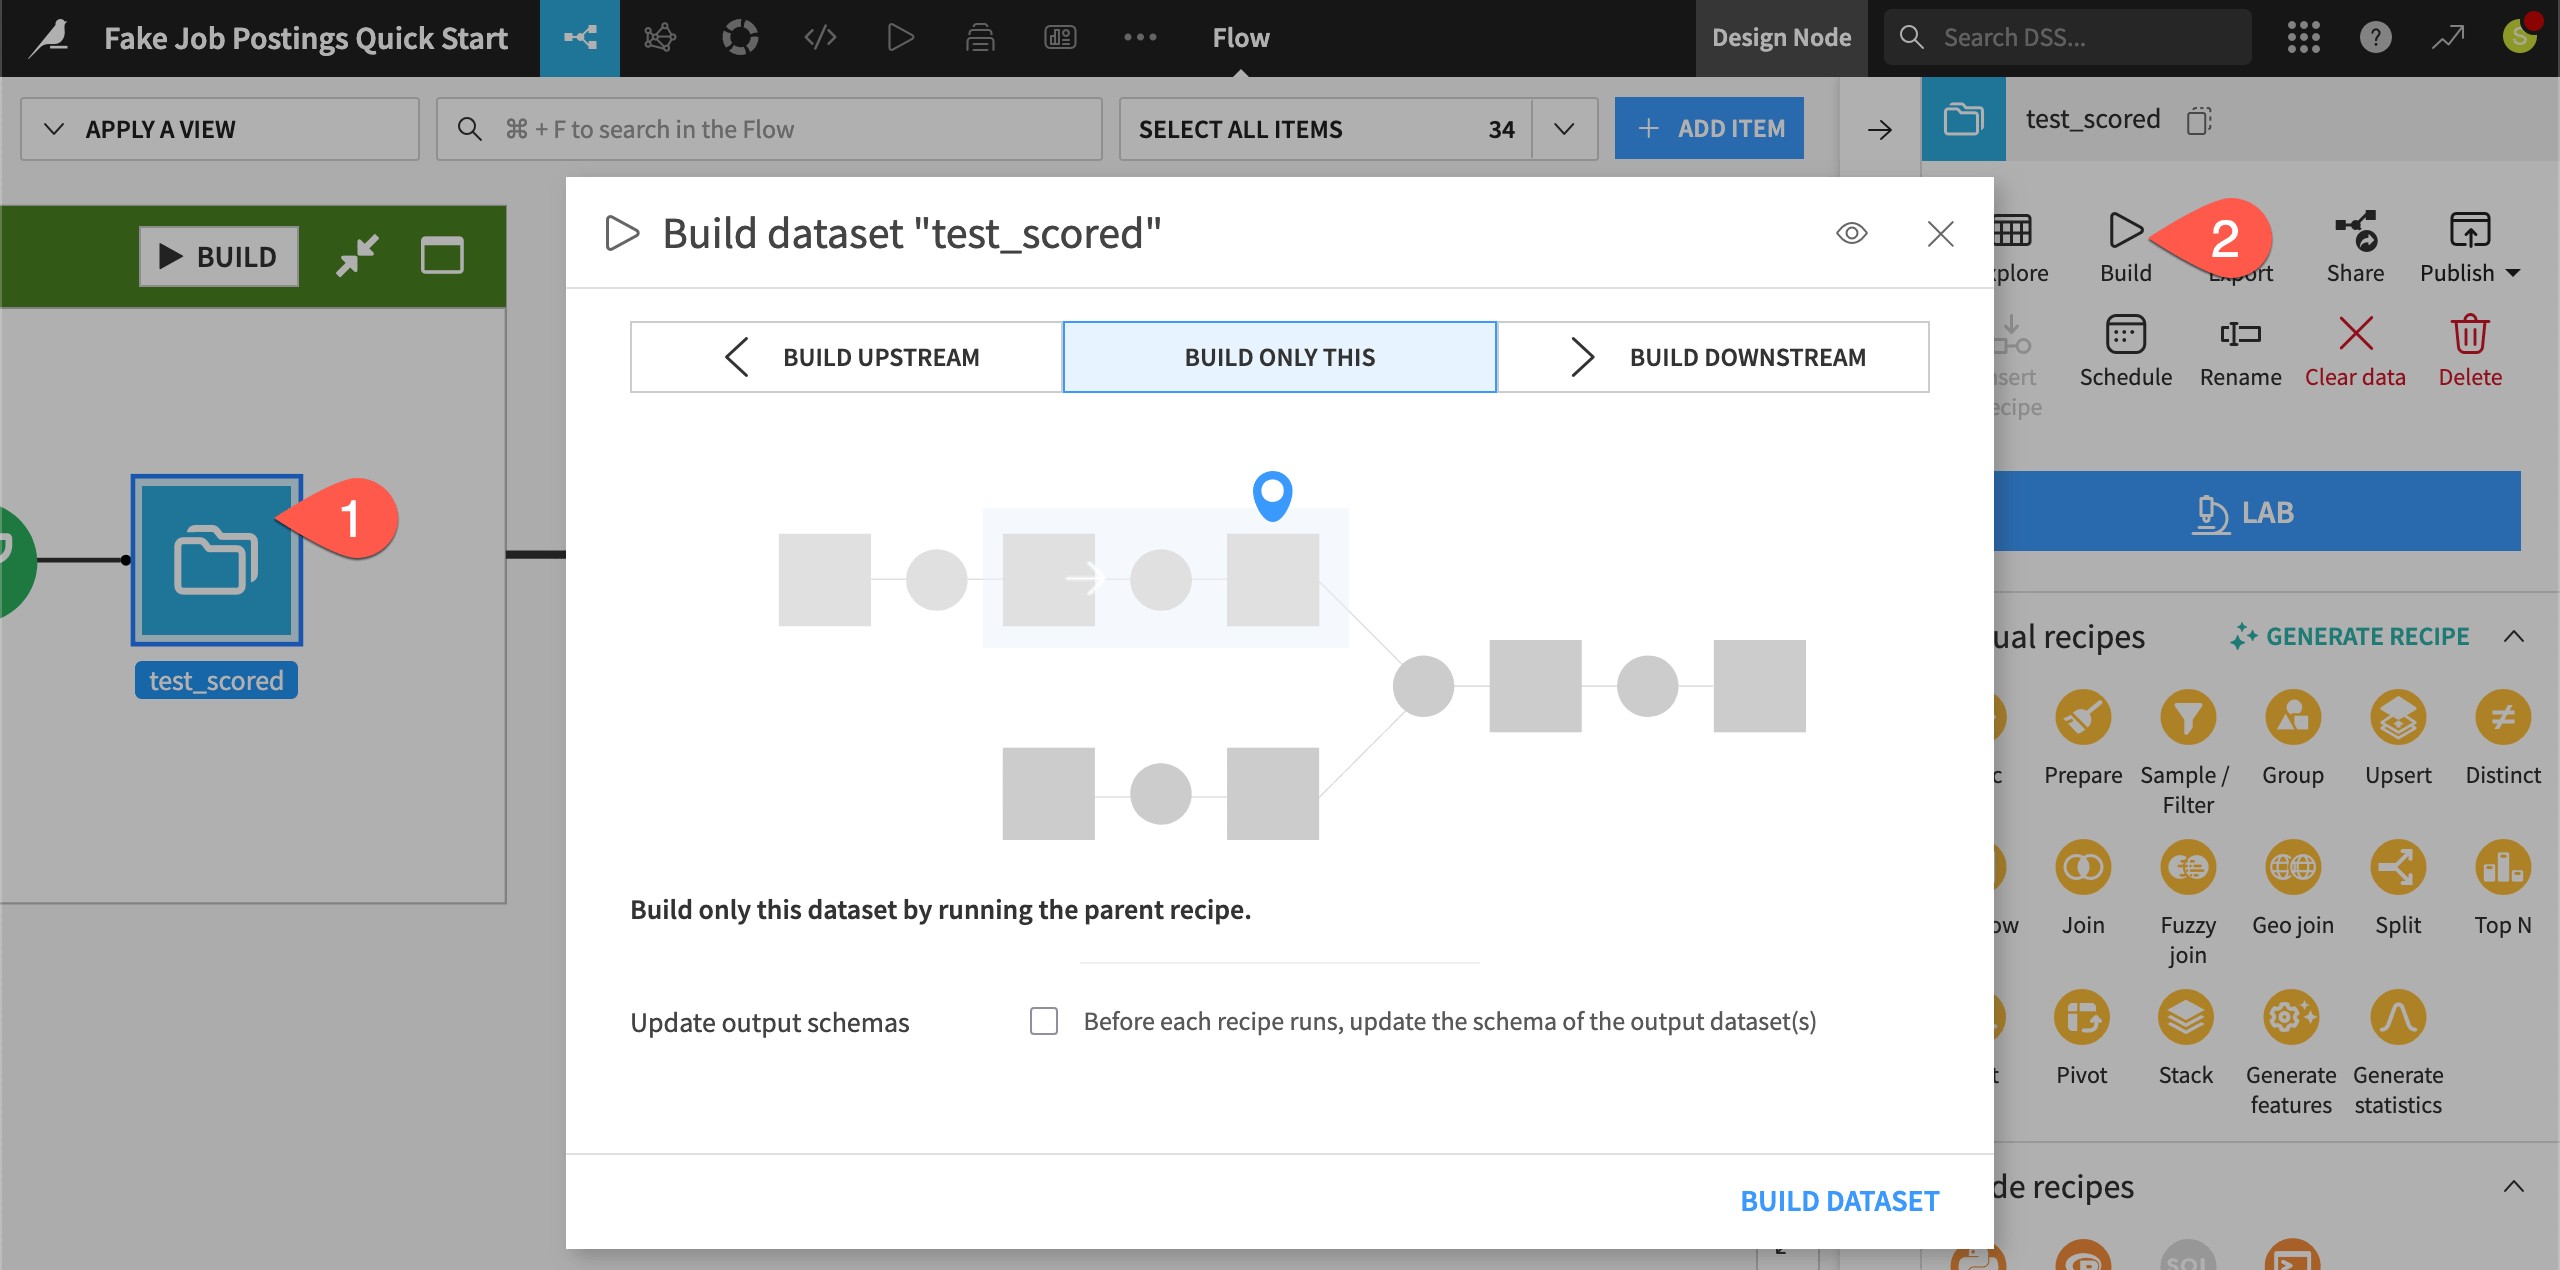Click the BUILD DATASET button
2560x1270 pixels.
pos(1840,1200)
